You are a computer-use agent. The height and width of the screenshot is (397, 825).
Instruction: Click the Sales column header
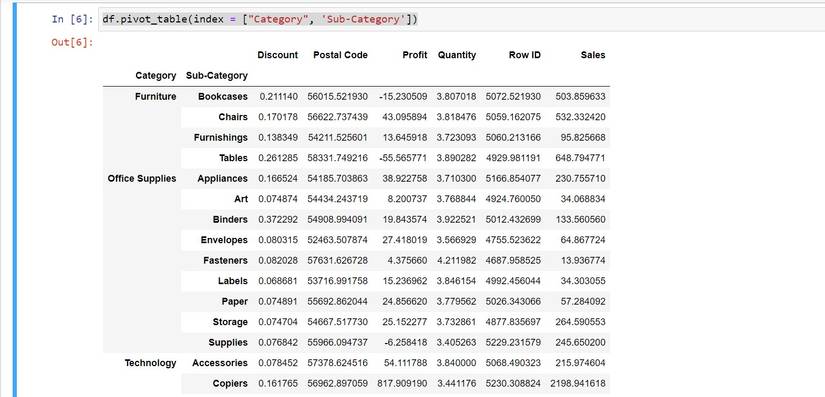(x=593, y=55)
